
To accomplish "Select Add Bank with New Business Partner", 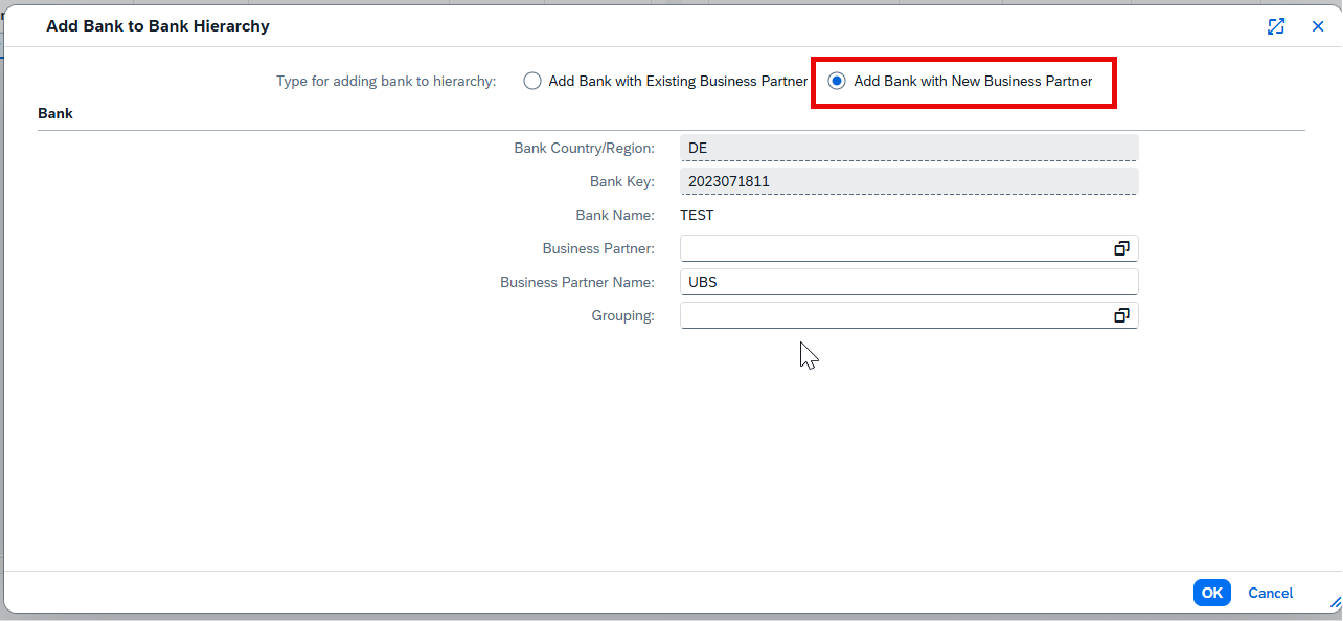I will 837,81.
